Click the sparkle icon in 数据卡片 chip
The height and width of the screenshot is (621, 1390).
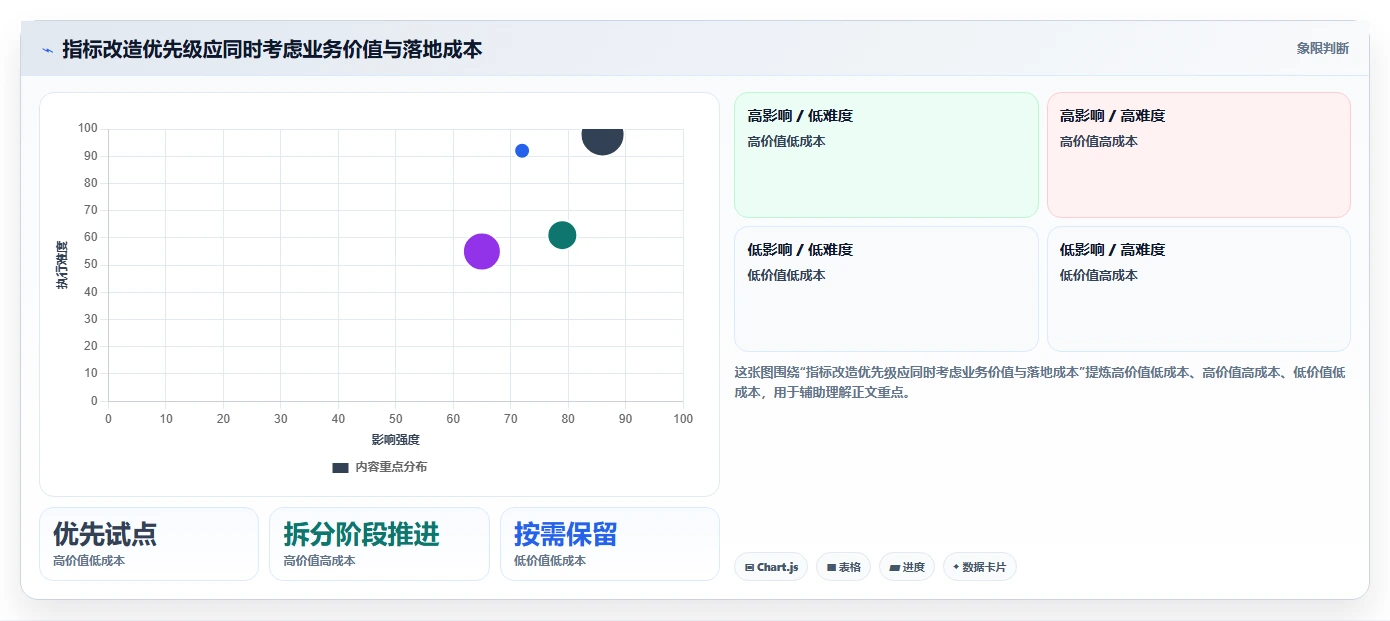coord(956,567)
